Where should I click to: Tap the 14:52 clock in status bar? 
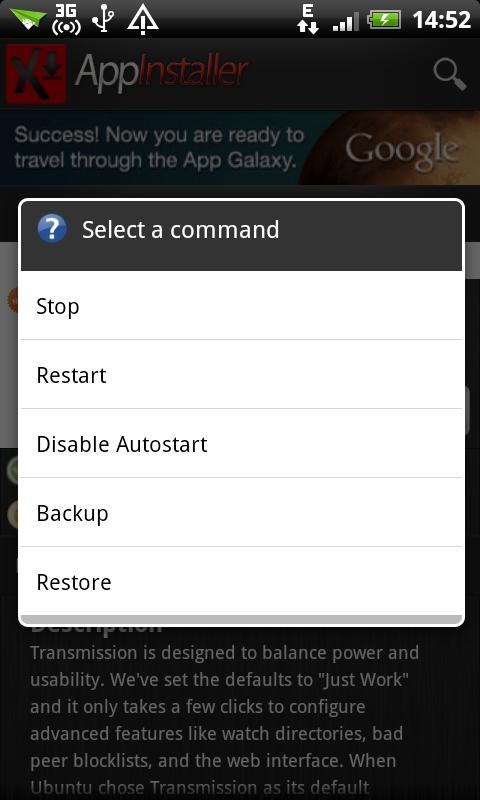(441, 20)
